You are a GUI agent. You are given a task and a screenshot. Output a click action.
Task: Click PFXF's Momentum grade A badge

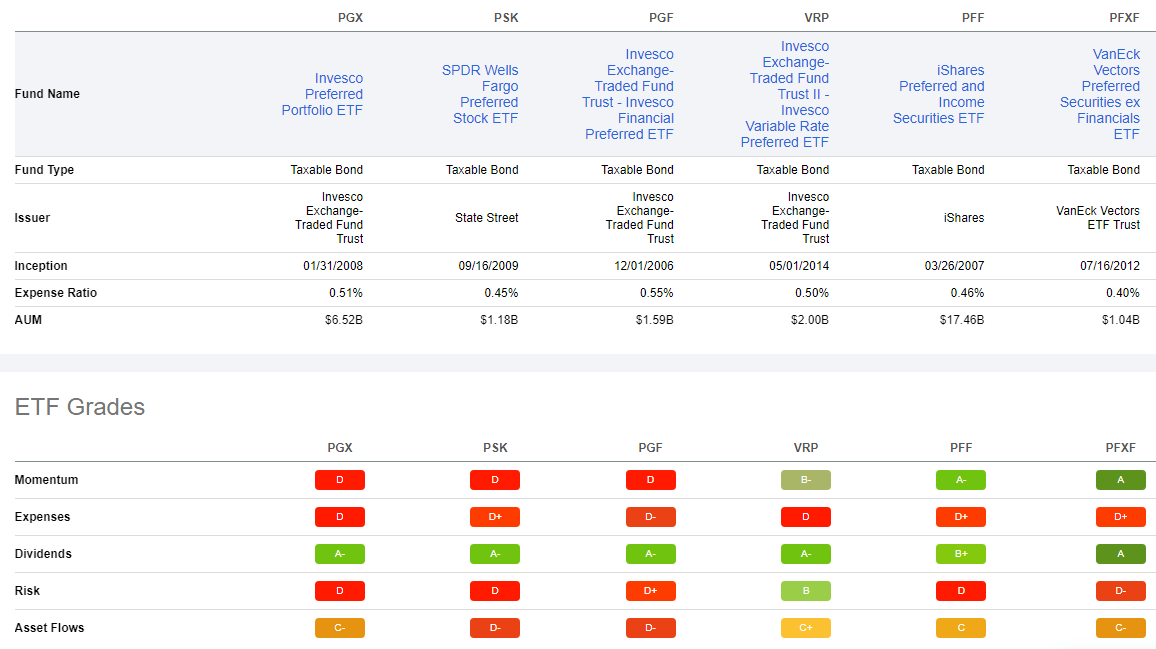tap(1121, 480)
